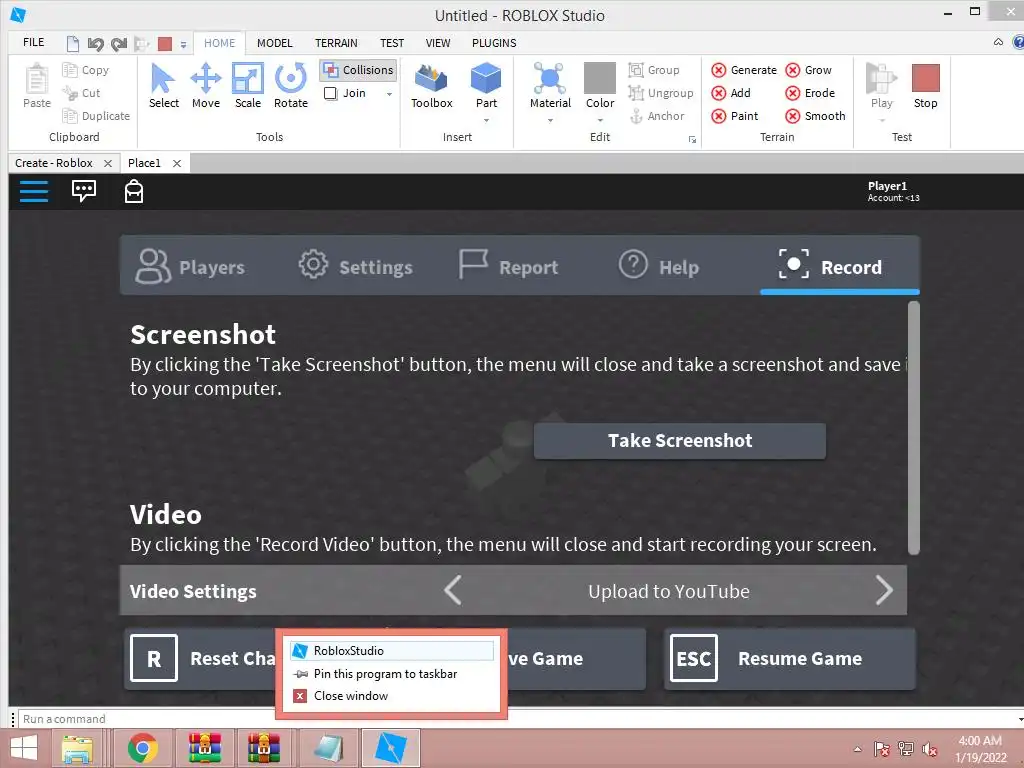Open the in-game Settings tab
Image resolution: width=1024 pixels, height=768 pixels.
pyautogui.click(x=356, y=266)
